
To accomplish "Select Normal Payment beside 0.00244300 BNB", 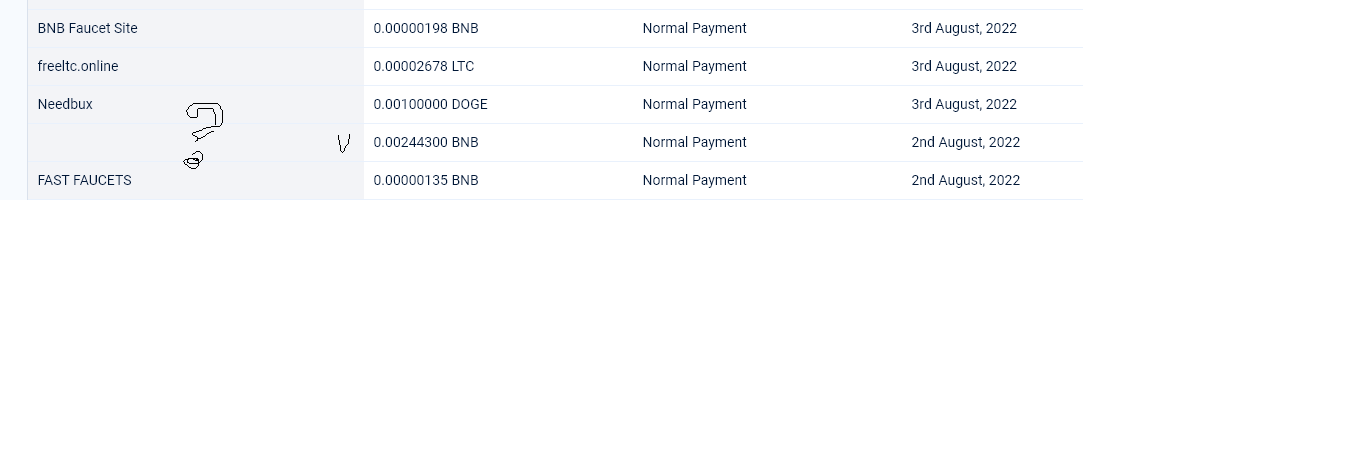I will coord(695,142).
